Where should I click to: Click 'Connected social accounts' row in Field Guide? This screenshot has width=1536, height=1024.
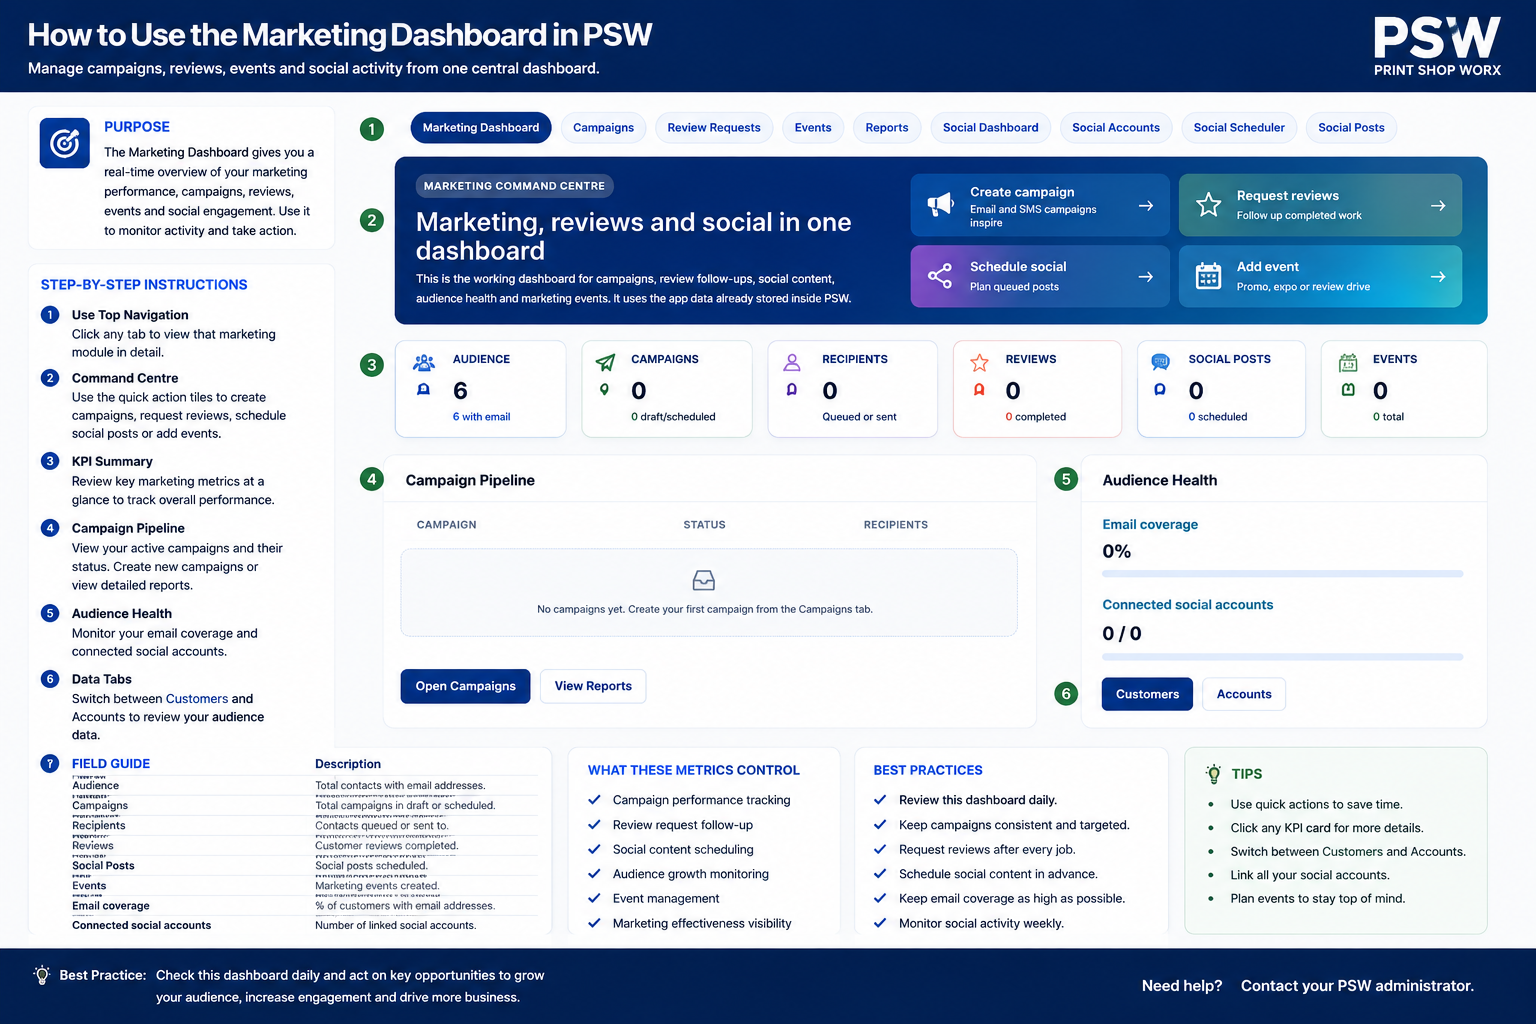click(x=304, y=926)
